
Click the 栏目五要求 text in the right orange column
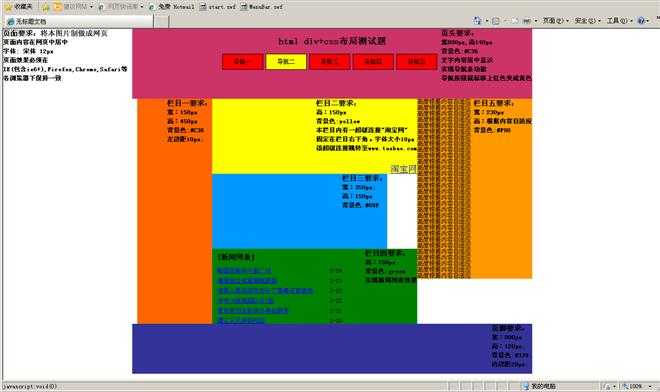pyautogui.click(x=493, y=103)
